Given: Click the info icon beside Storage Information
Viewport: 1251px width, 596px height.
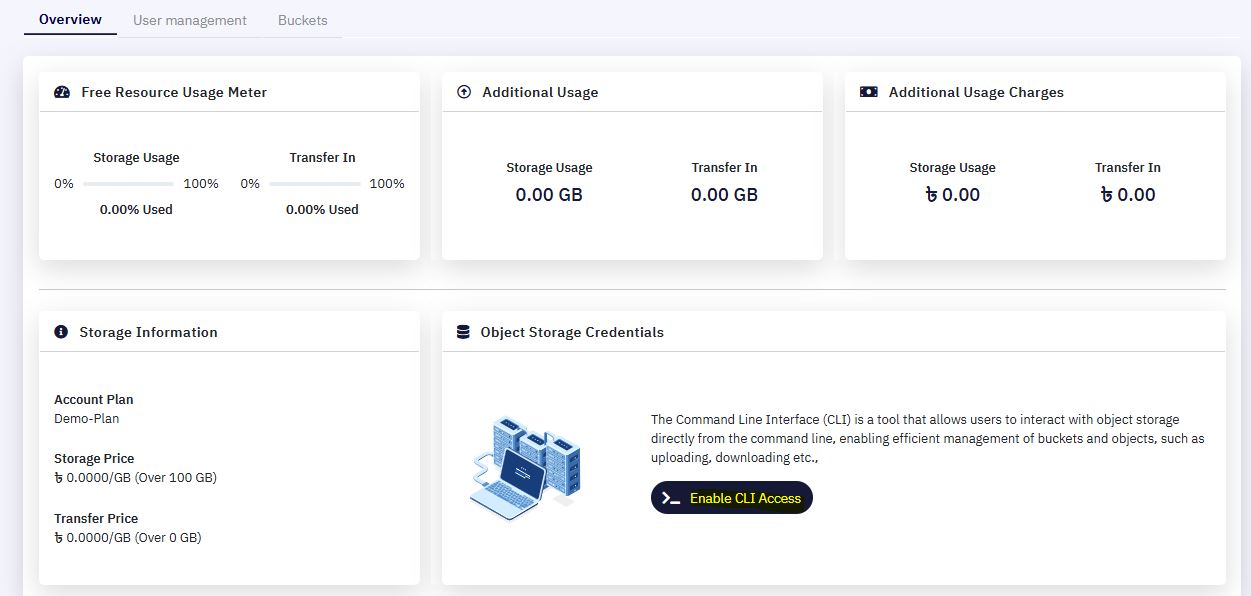Looking at the screenshot, I should click(x=61, y=332).
